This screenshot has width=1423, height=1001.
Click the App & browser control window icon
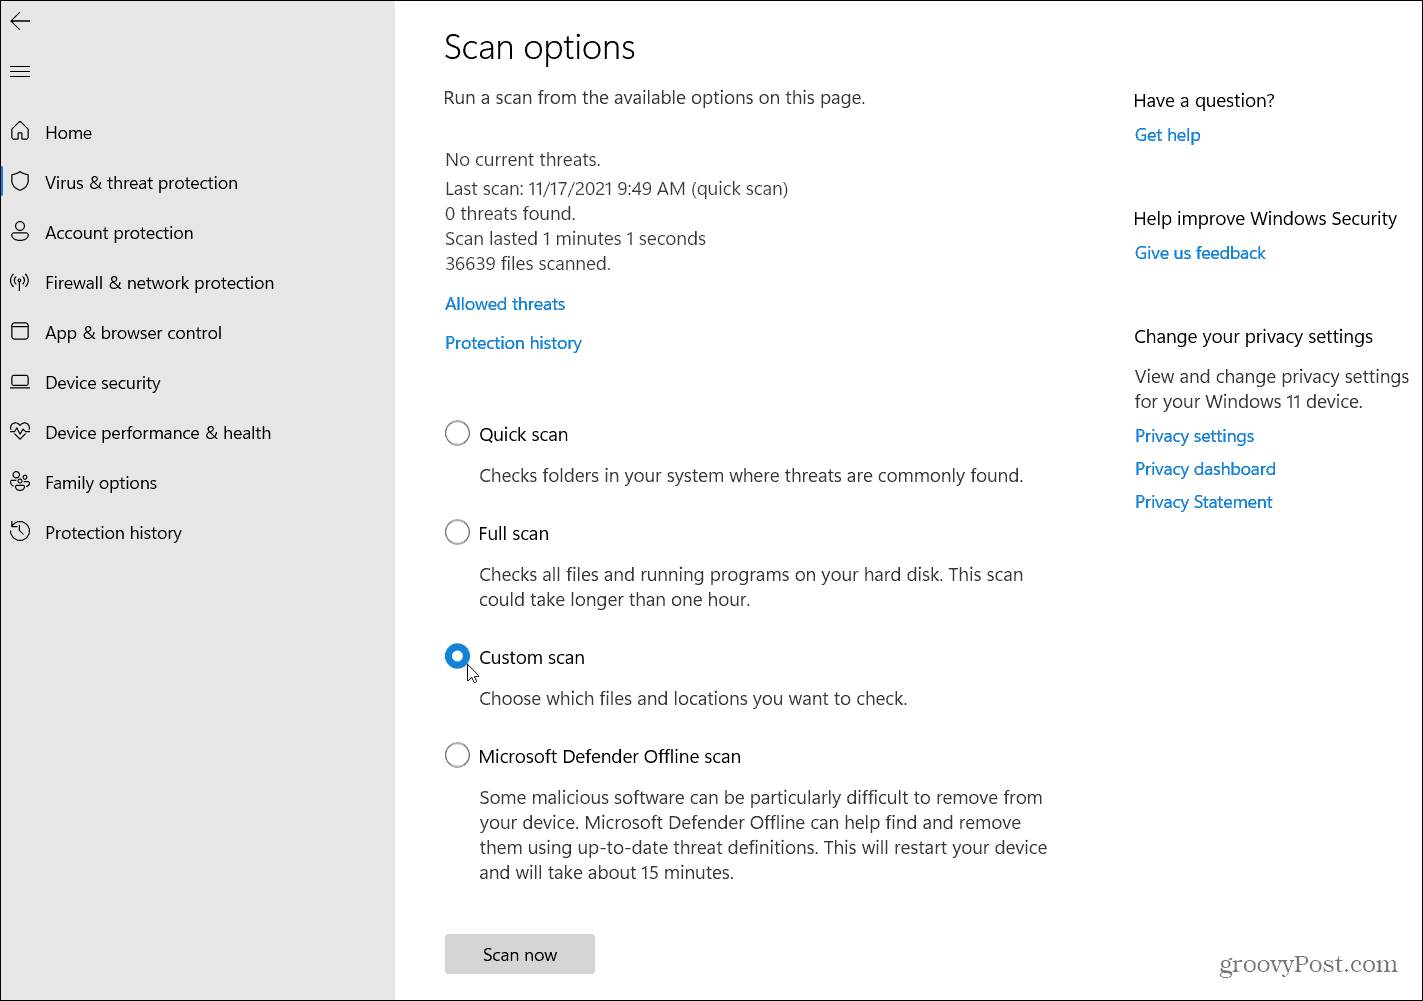(20, 332)
